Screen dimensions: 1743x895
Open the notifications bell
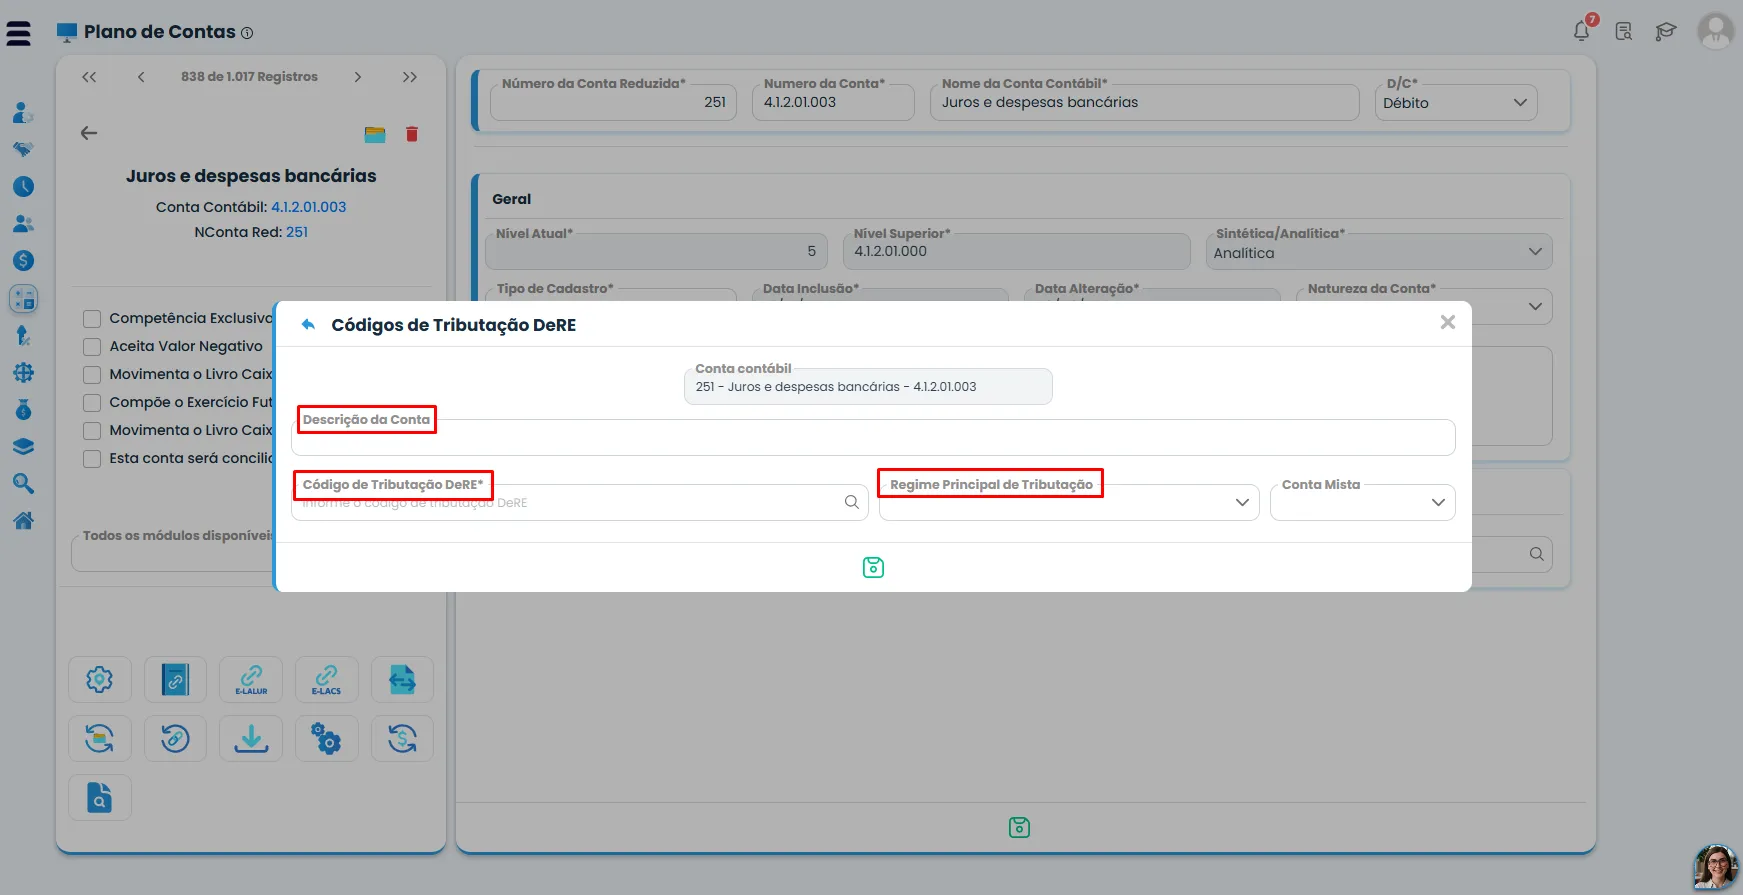(x=1582, y=30)
